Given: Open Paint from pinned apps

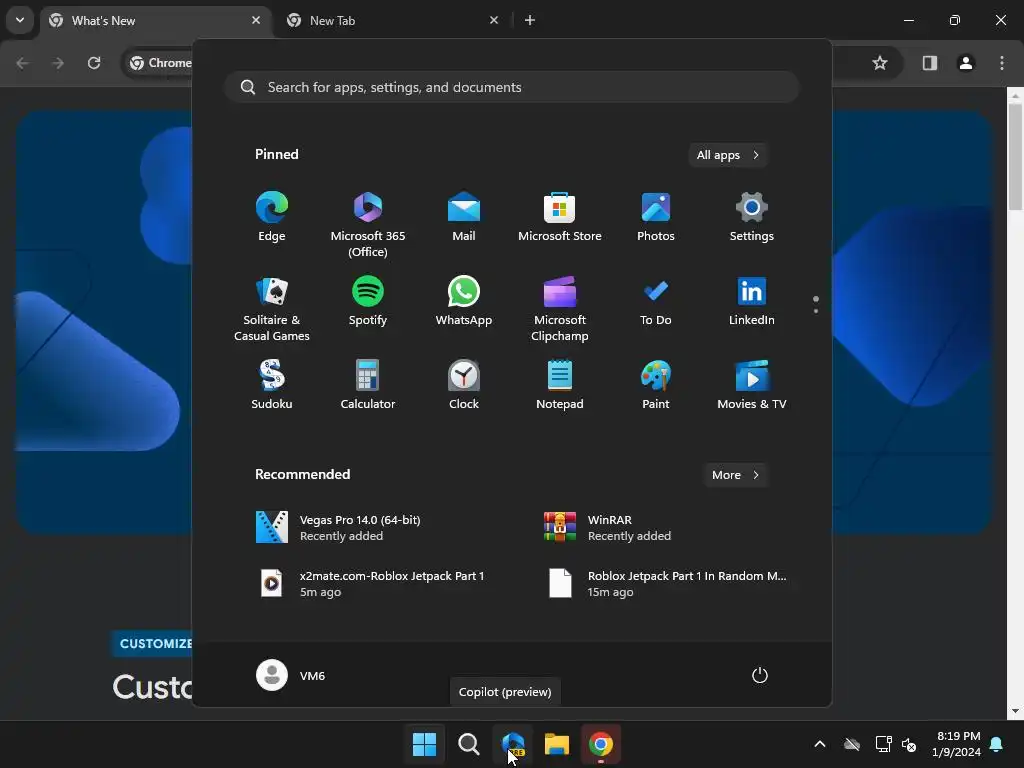Looking at the screenshot, I should click(656, 385).
